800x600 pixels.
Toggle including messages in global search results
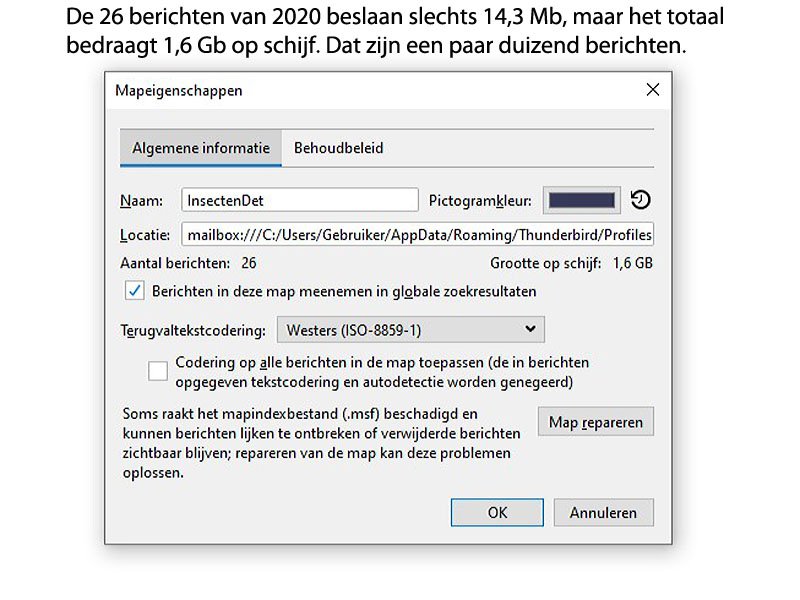(135, 291)
